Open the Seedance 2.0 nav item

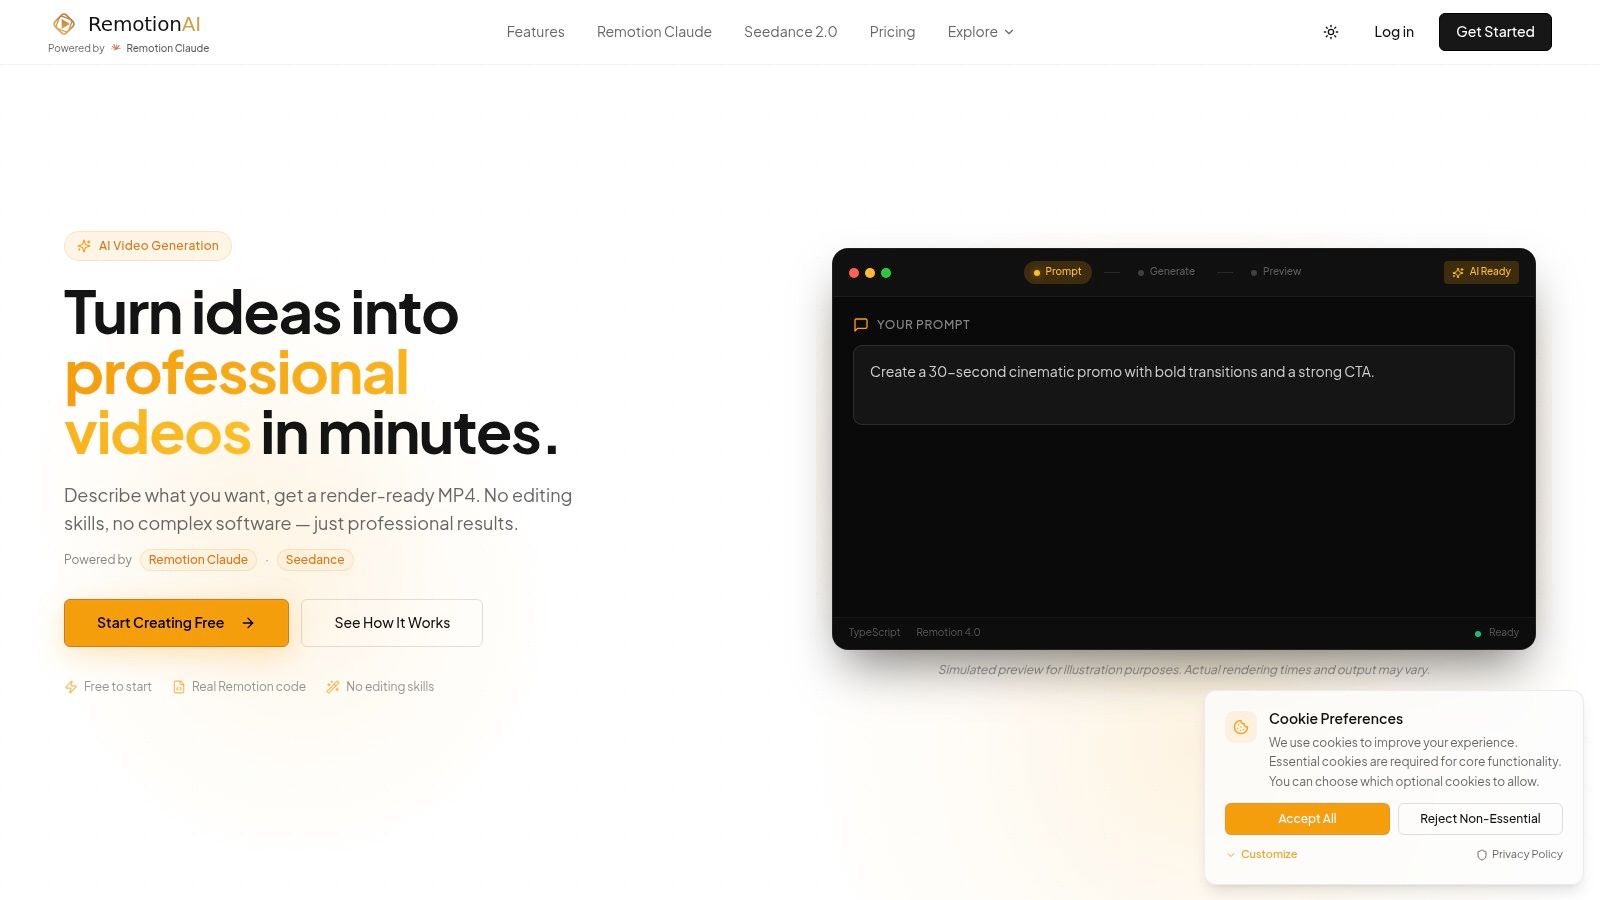click(x=790, y=32)
